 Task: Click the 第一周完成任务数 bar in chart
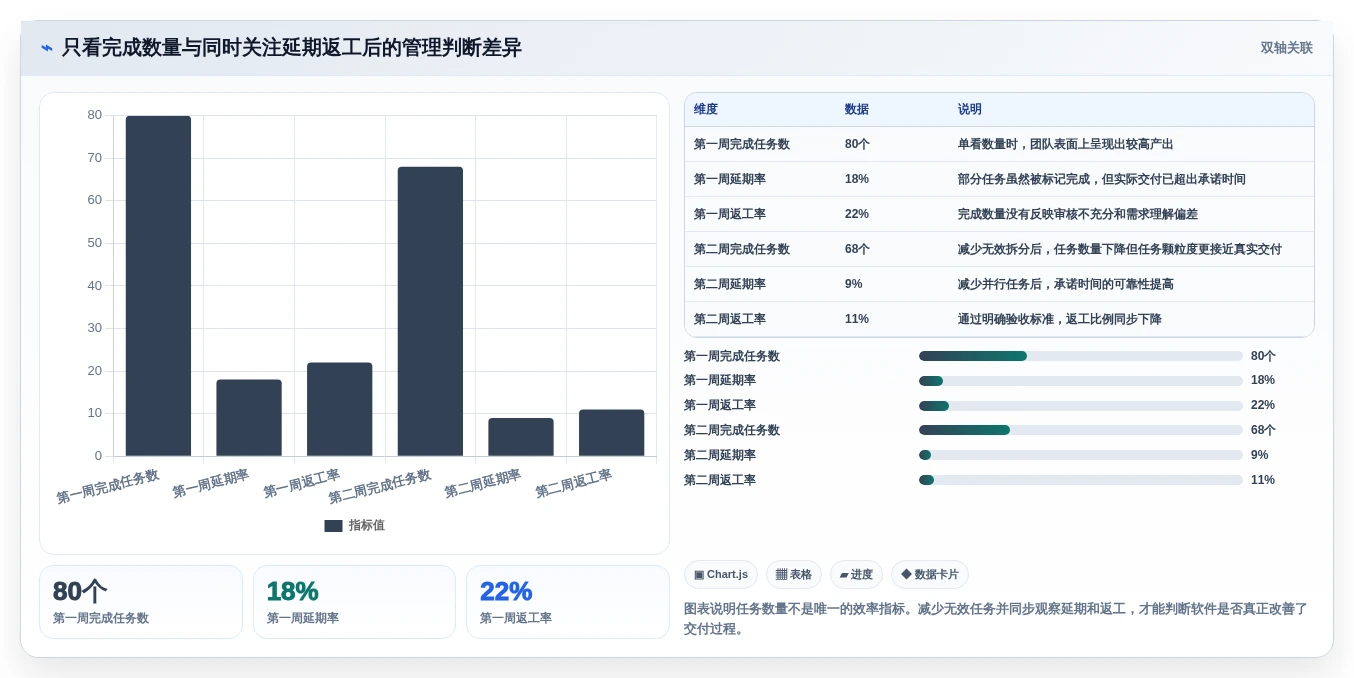pyautogui.click(x=158, y=286)
